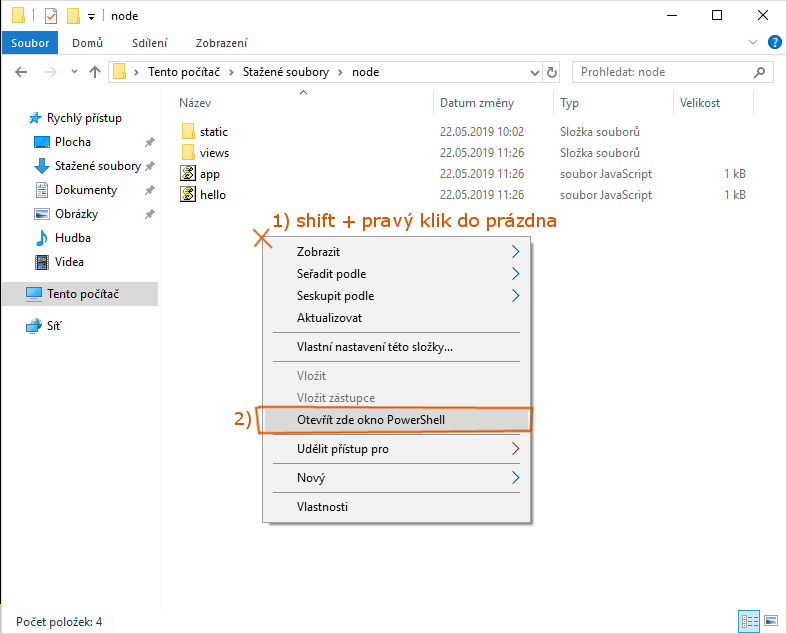Open Plocha in the sidebar
Viewport: 787px width, 634px height.
click(x=73, y=142)
